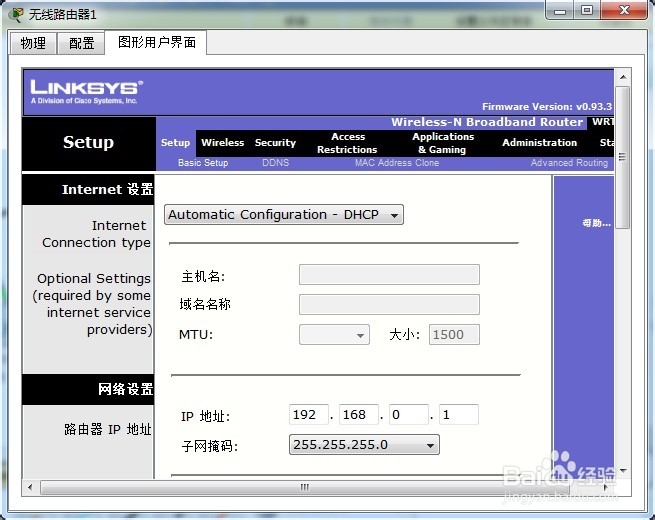Click the Linksys logo
Viewport: 655px width, 520px height.
[86, 92]
